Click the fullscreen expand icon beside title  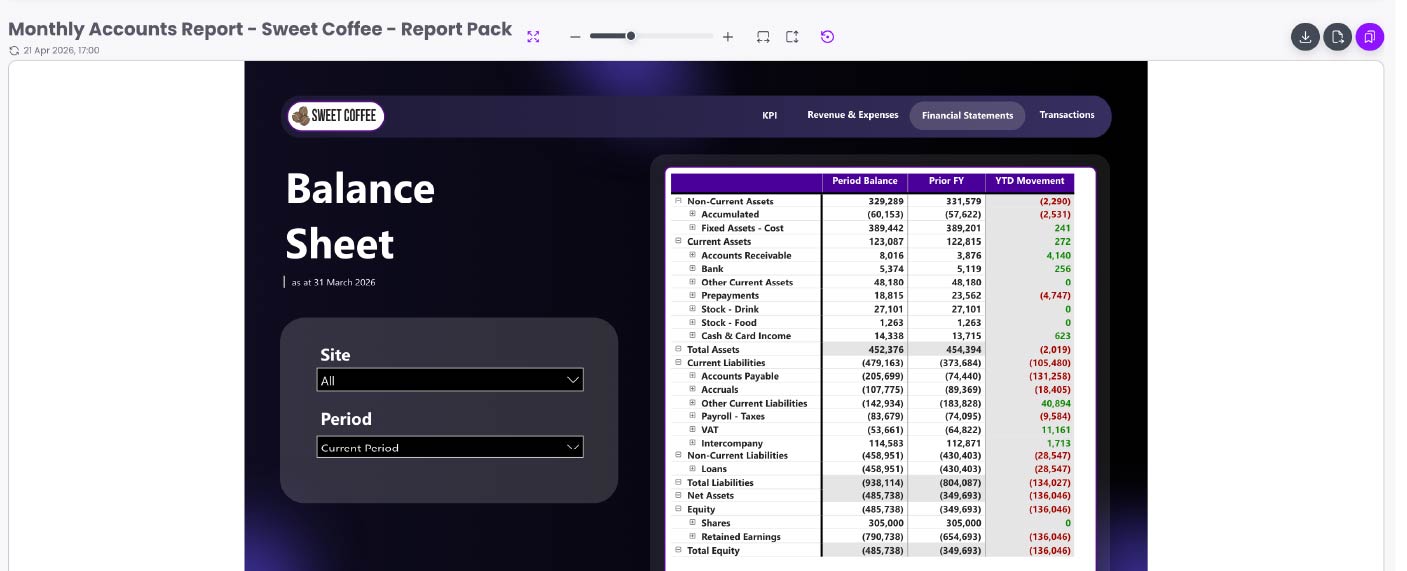[x=533, y=36]
